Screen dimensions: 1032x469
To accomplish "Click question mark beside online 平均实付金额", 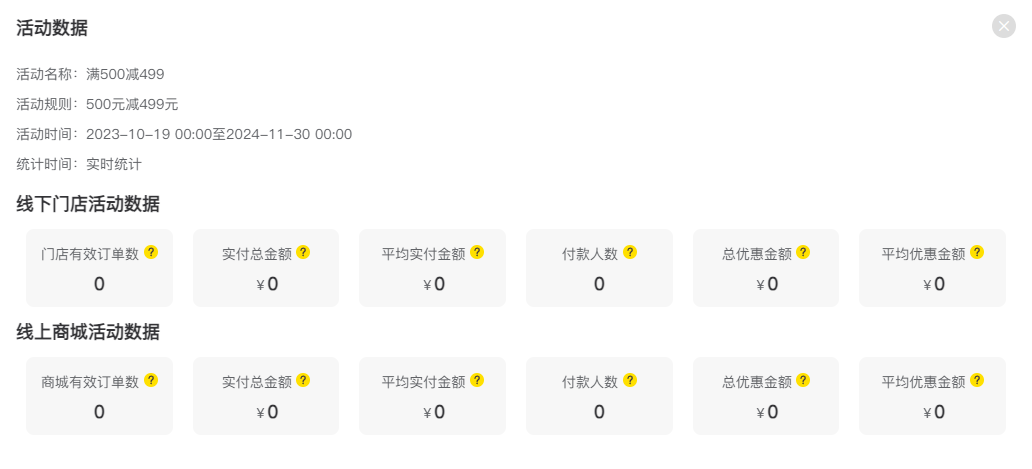I will [477, 380].
